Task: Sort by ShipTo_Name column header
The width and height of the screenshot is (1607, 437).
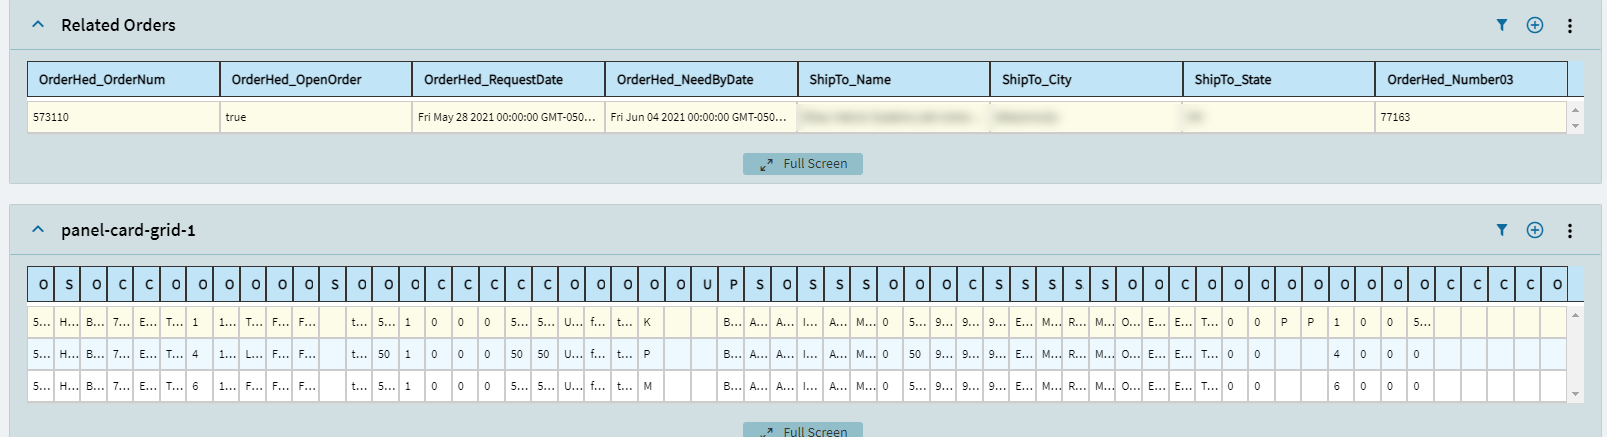Action: pyautogui.click(x=894, y=79)
